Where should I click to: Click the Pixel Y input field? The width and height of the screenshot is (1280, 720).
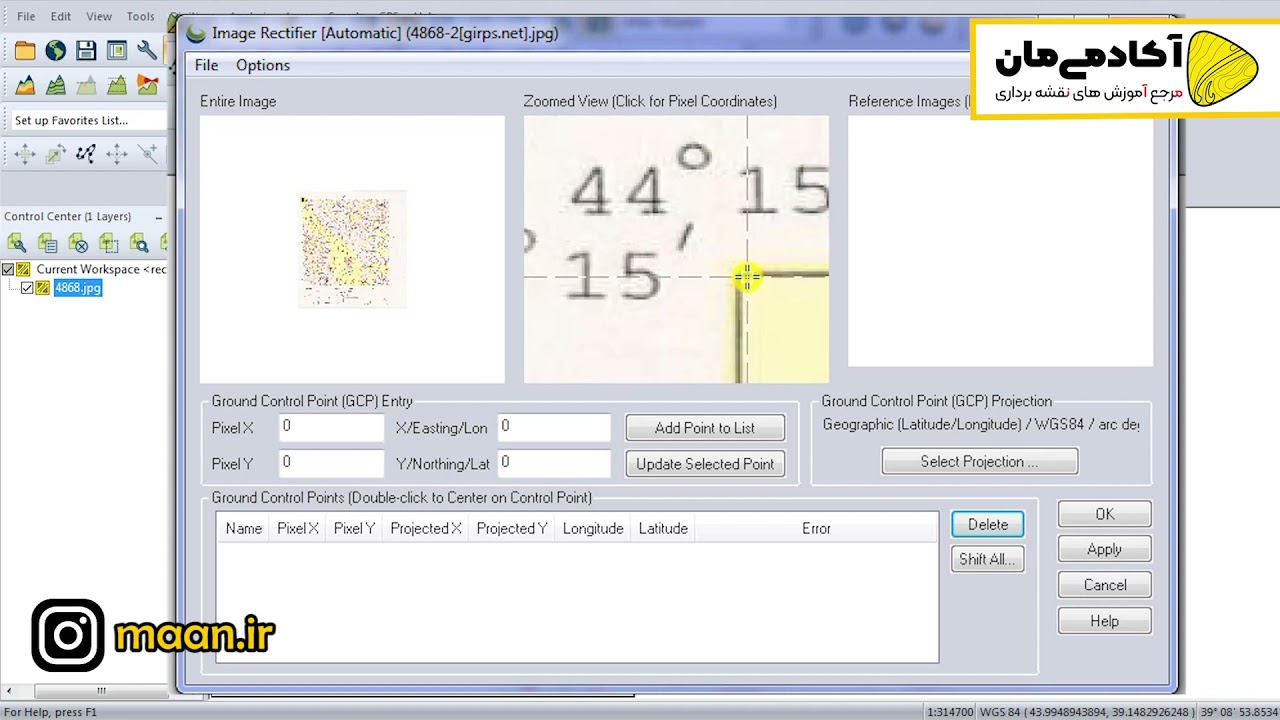[331, 464]
